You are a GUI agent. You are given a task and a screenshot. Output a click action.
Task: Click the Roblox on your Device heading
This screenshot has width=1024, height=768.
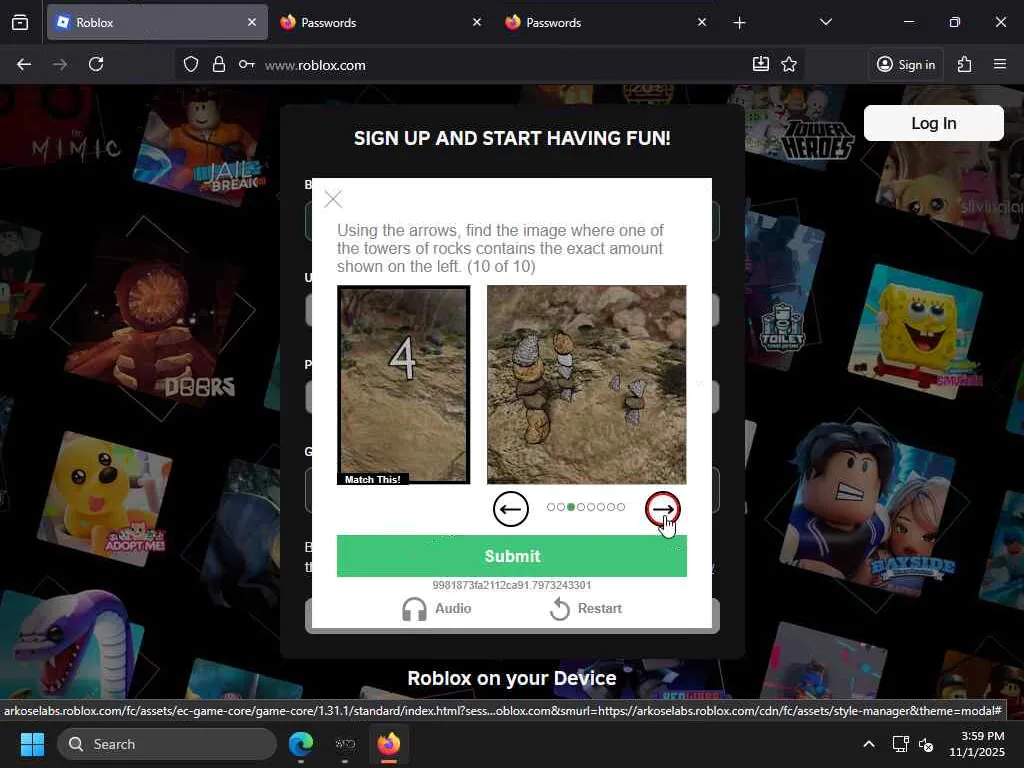[511, 678]
